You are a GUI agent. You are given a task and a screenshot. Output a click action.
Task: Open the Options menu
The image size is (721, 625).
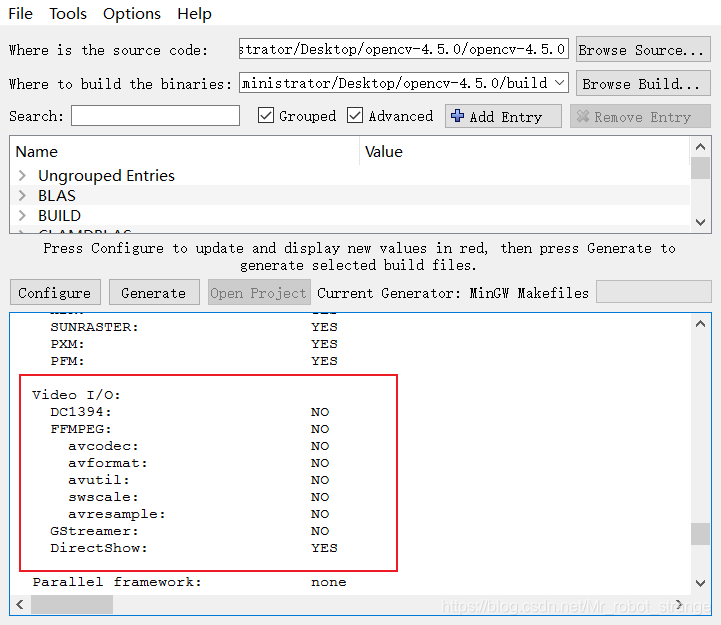tap(132, 13)
